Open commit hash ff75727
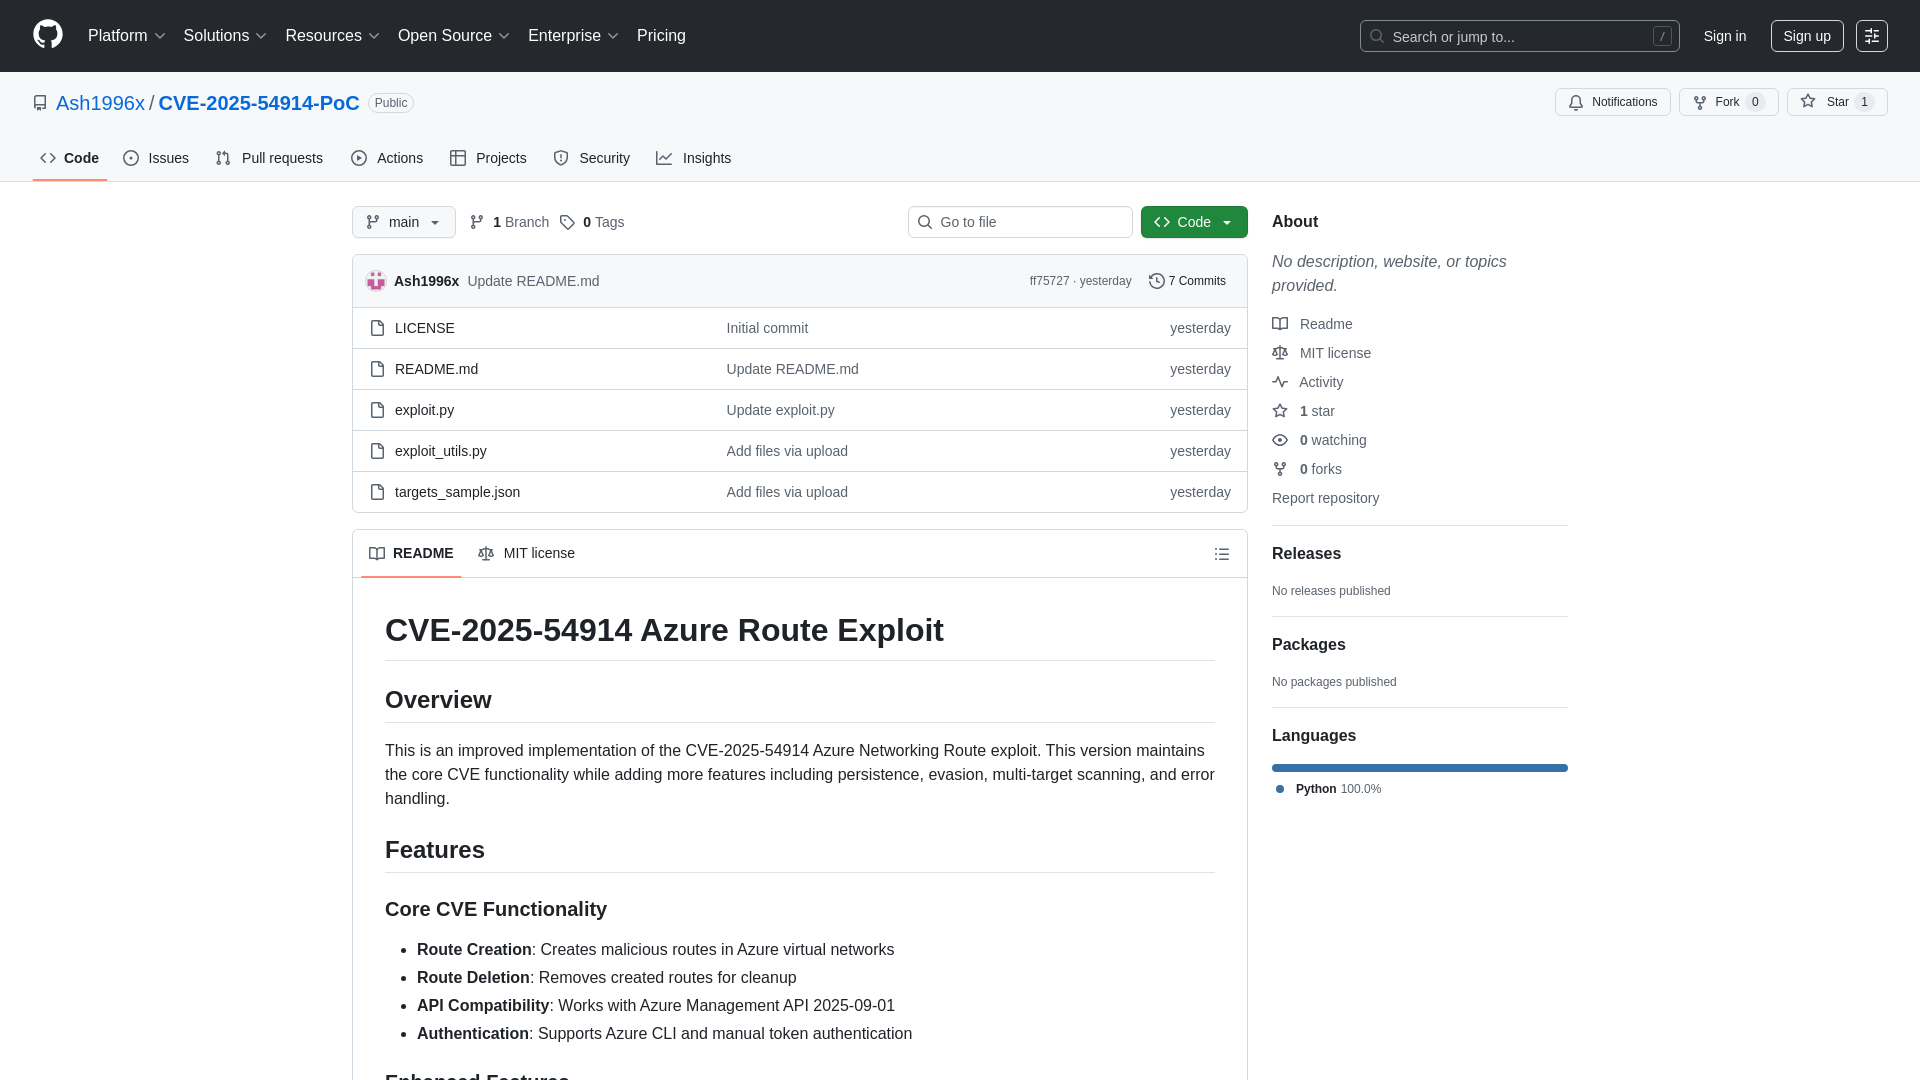 pos(1049,281)
